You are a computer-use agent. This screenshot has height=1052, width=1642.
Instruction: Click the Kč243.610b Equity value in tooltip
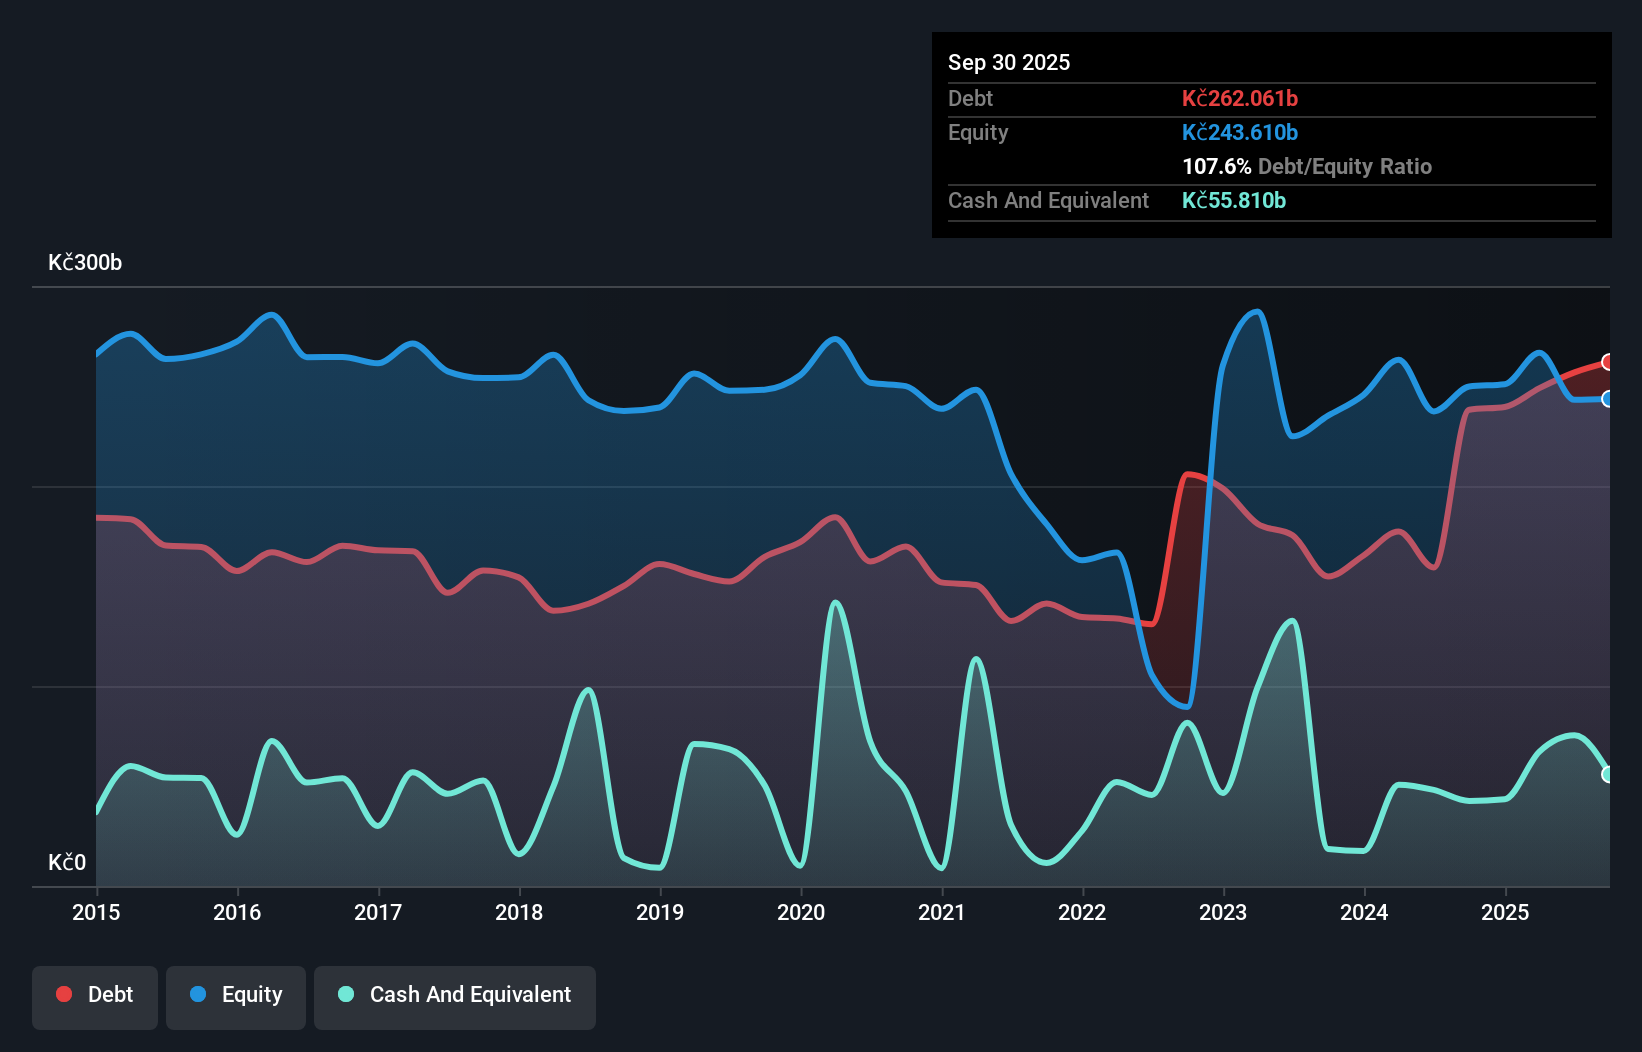1239,132
